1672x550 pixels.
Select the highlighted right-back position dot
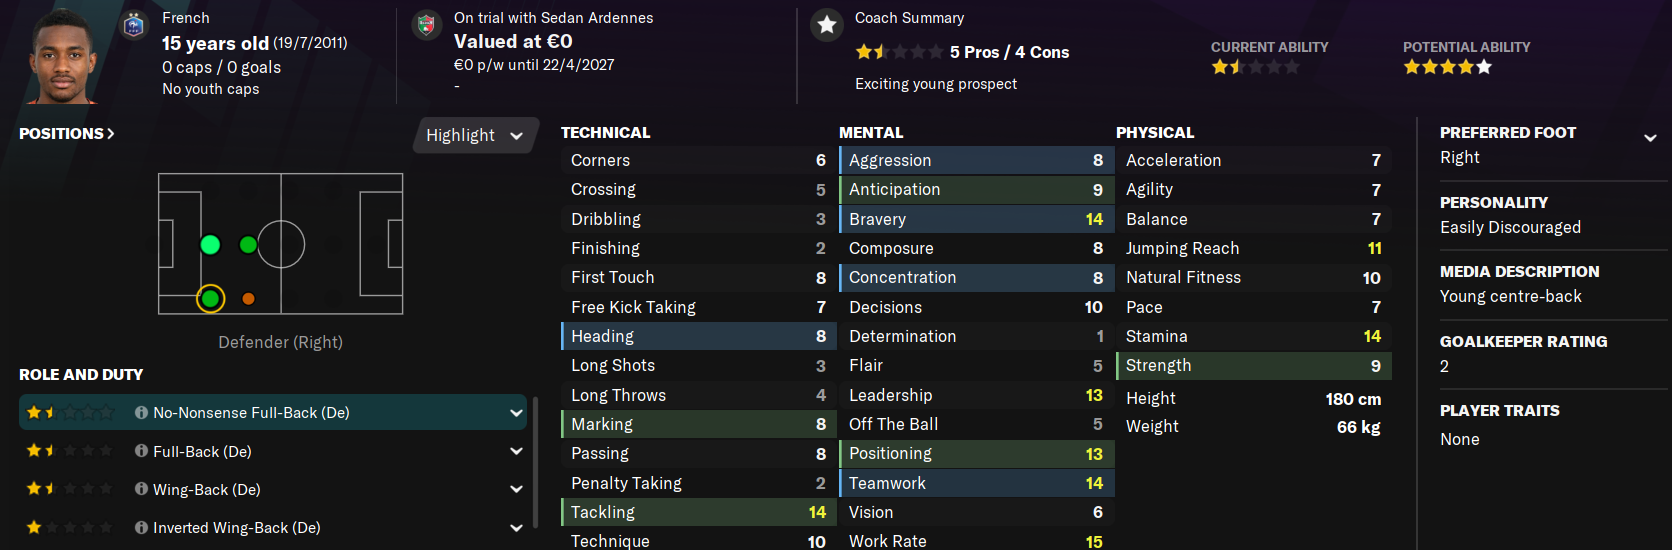point(210,298)
